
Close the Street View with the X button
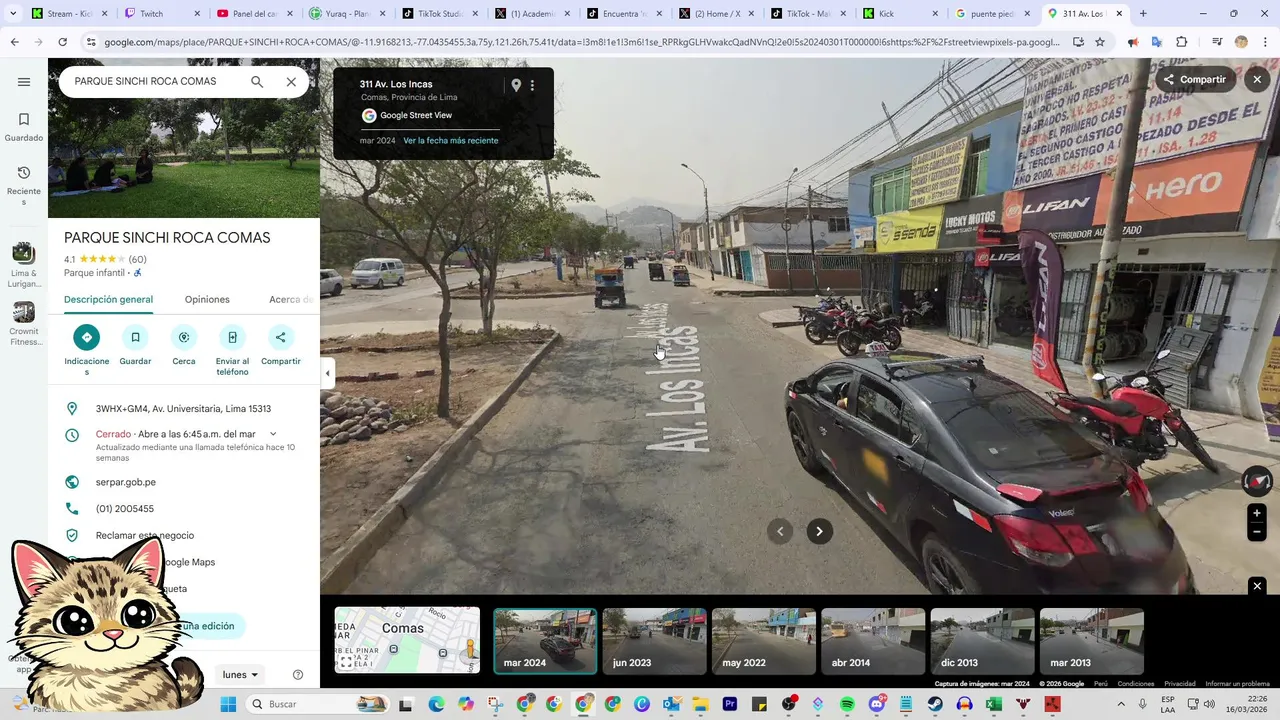coord(1257,79)
